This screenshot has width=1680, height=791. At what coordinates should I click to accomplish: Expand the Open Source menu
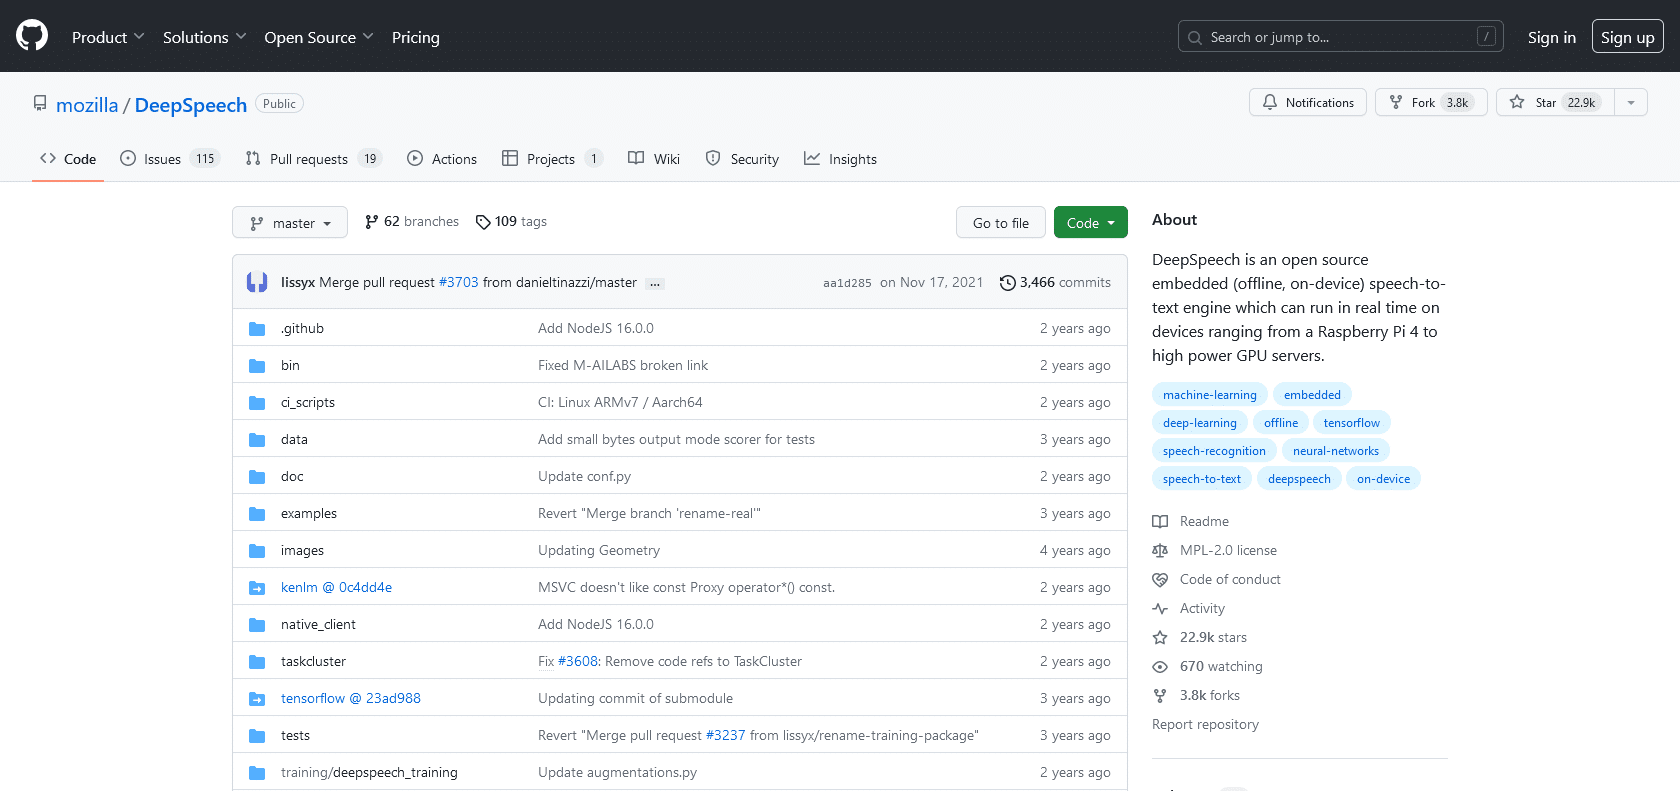tap(318, 37)
